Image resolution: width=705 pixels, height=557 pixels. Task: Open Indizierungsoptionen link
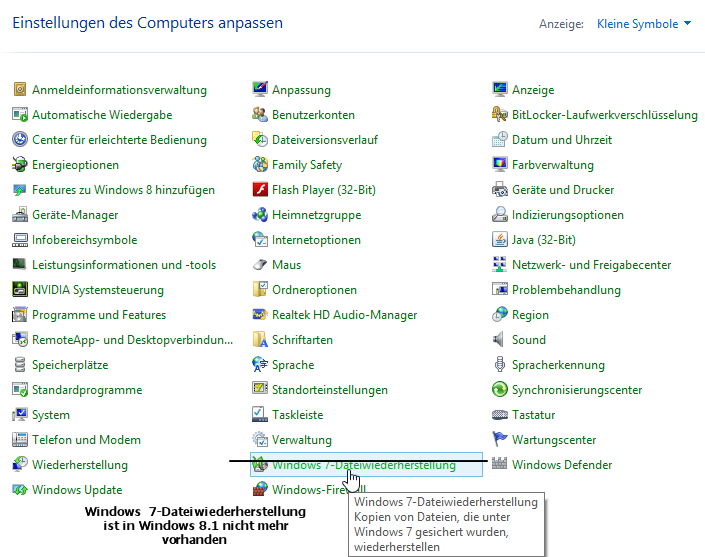pos(568,215)
